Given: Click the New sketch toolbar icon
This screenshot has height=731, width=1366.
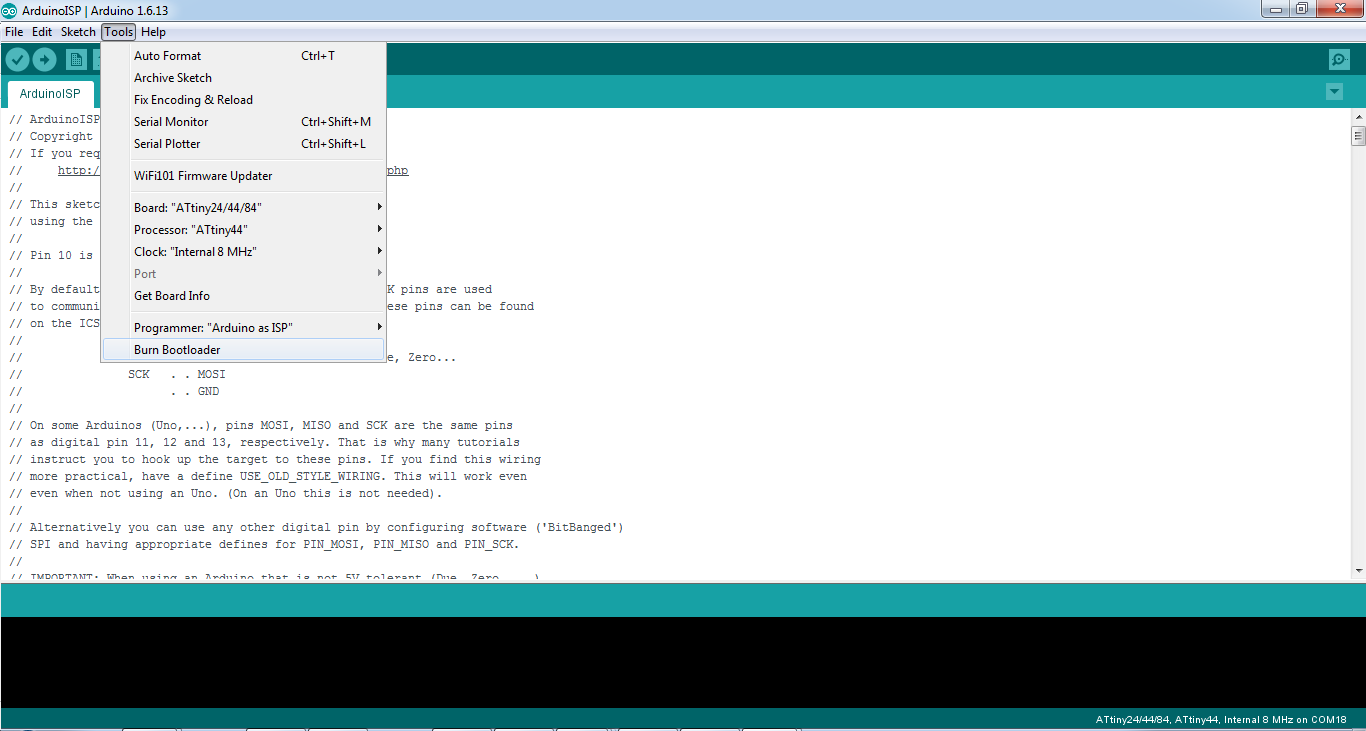Looking at the screenshot, I should tap(76, 59).
